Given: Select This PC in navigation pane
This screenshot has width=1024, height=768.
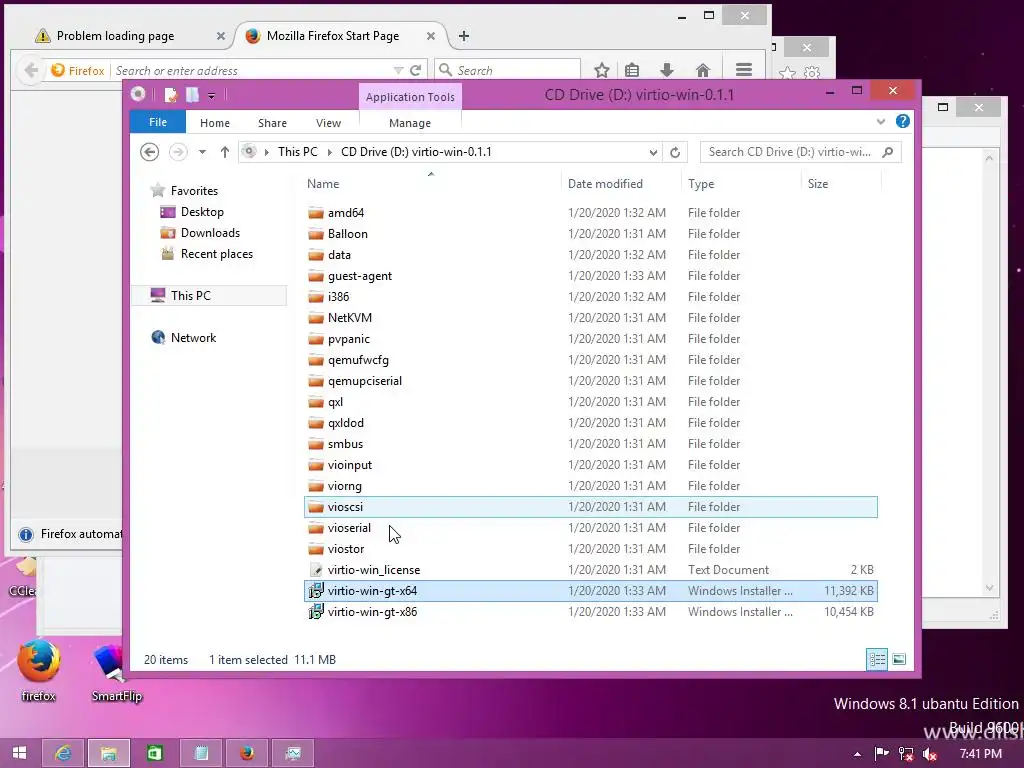Looking at the screenshot, I should (x=209, y=296).
